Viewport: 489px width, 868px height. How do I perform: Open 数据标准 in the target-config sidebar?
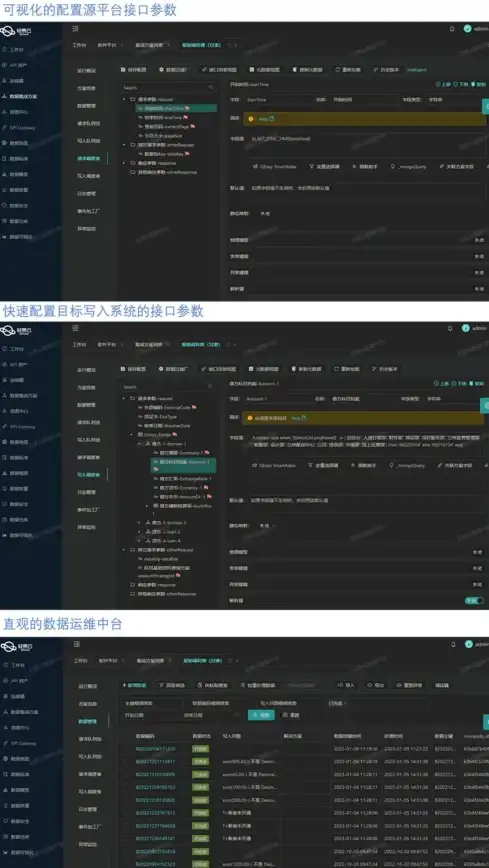(18, 458)
